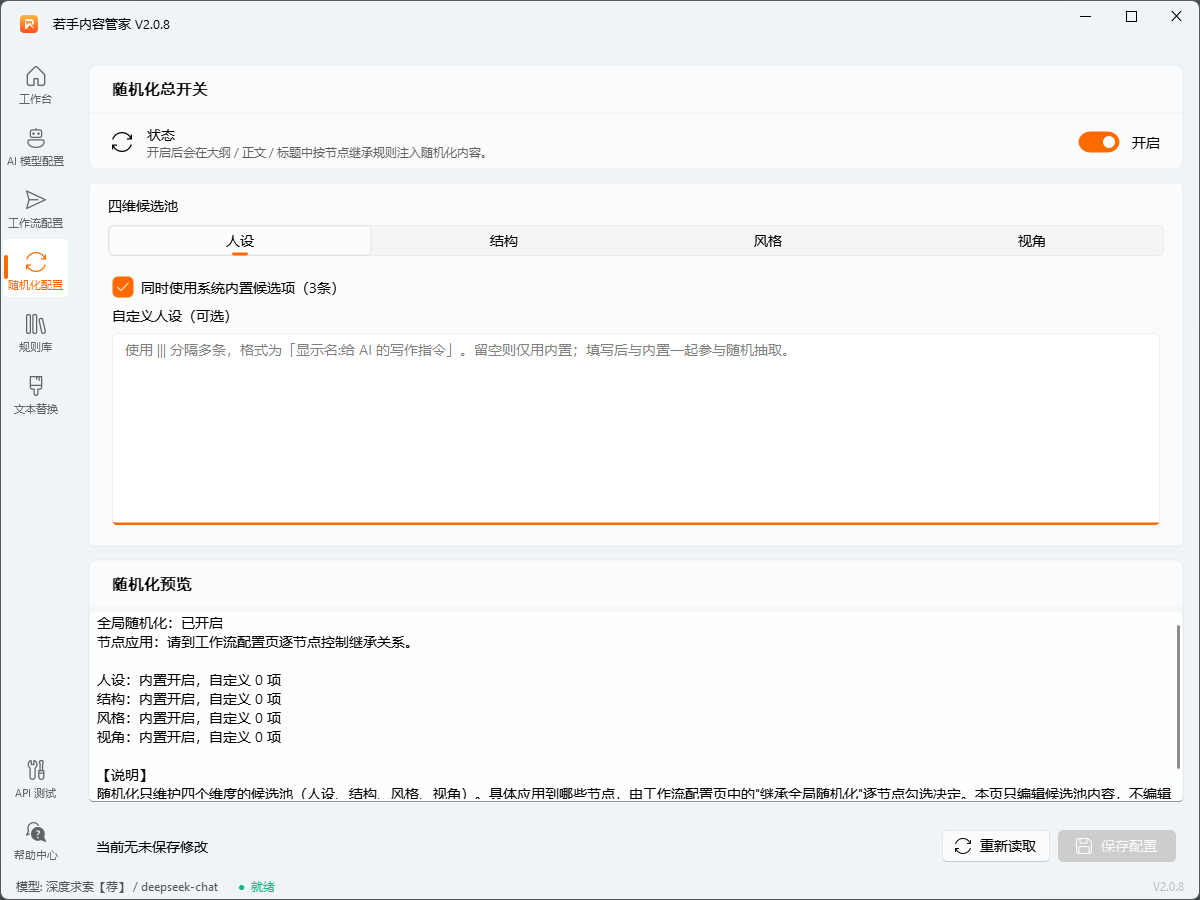Open the 视角 candidate pool tab
The image size is (1200, 900).
click(1031, 240)
